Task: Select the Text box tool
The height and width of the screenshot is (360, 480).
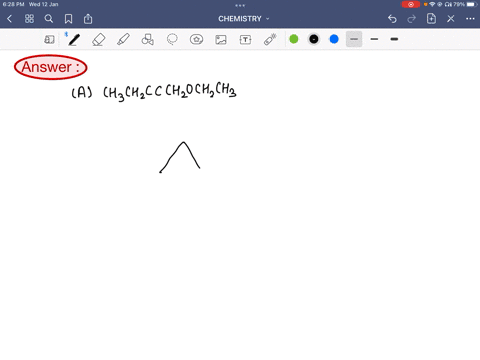Action: coord(245,39)
